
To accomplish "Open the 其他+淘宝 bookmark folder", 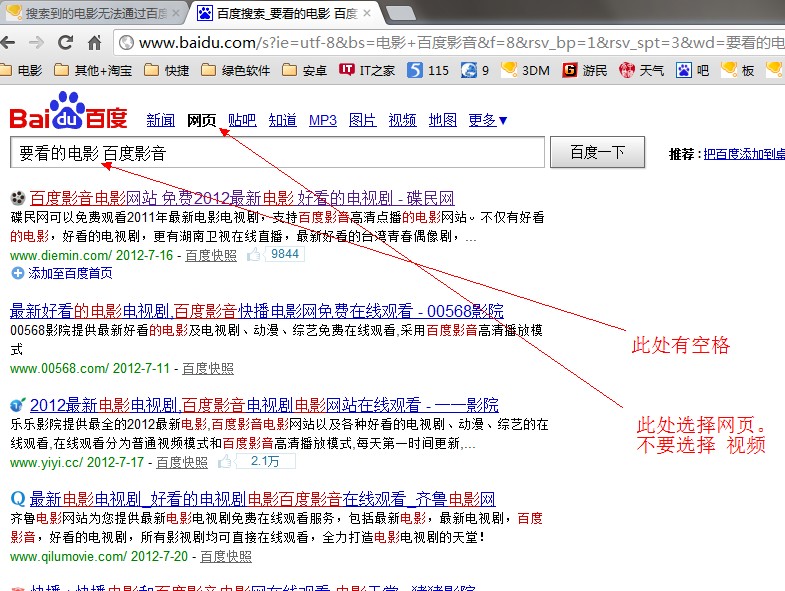I will 93,70.
